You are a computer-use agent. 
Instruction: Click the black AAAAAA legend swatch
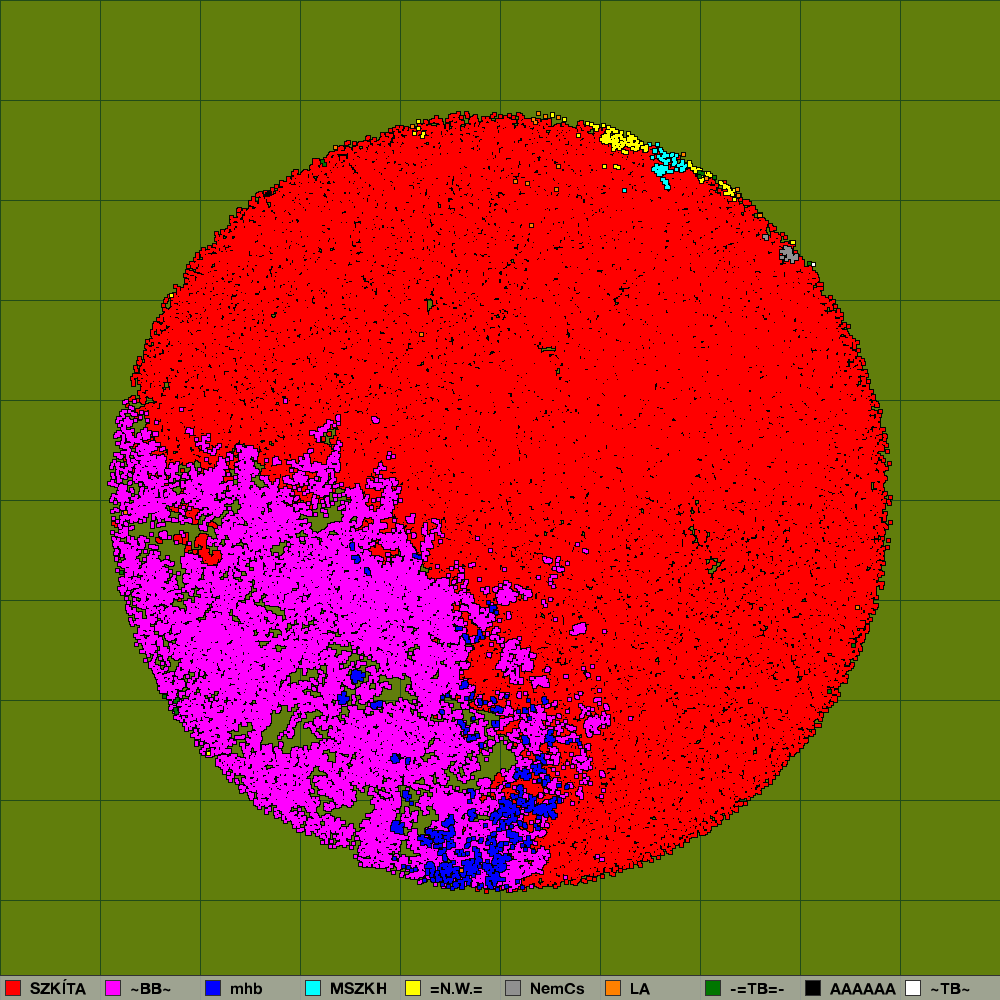(x=813, y=988)
